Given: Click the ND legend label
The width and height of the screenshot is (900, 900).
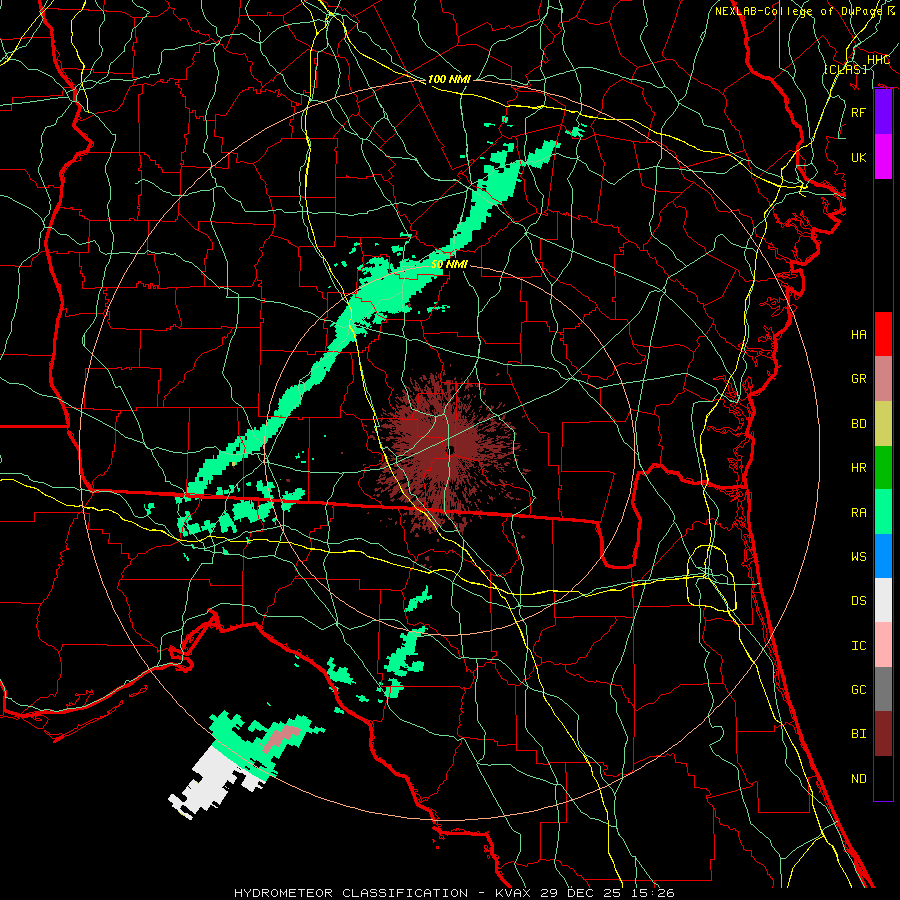Looking at the screenshot, I should click(858, 778).
